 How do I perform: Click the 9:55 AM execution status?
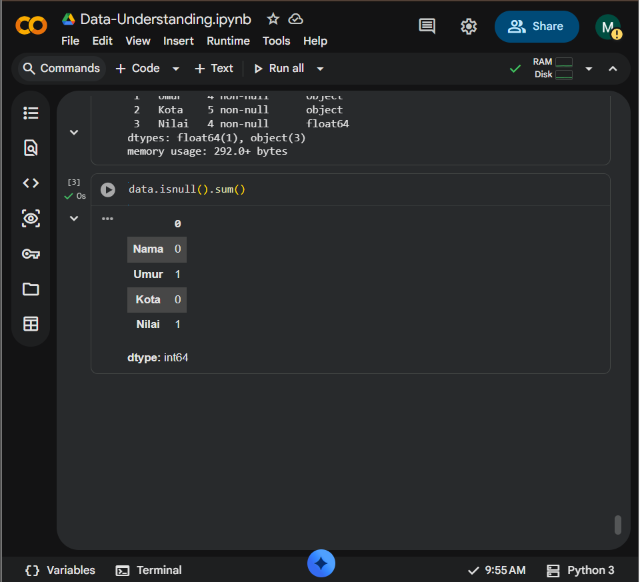tap(497, 570)
